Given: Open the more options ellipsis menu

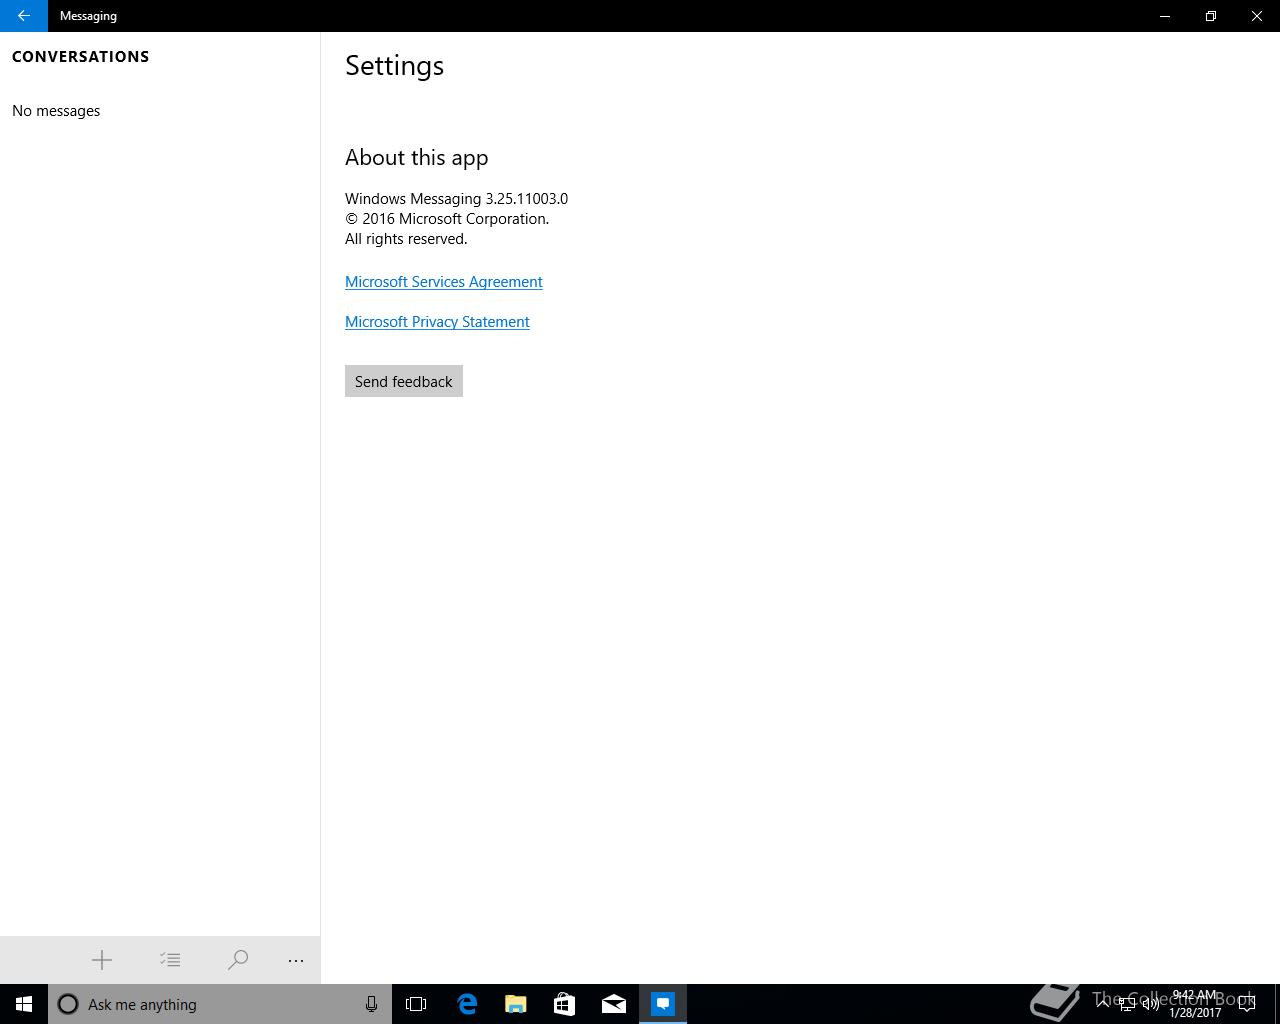Looking at the screenshot, I should [x=296, y=960].
